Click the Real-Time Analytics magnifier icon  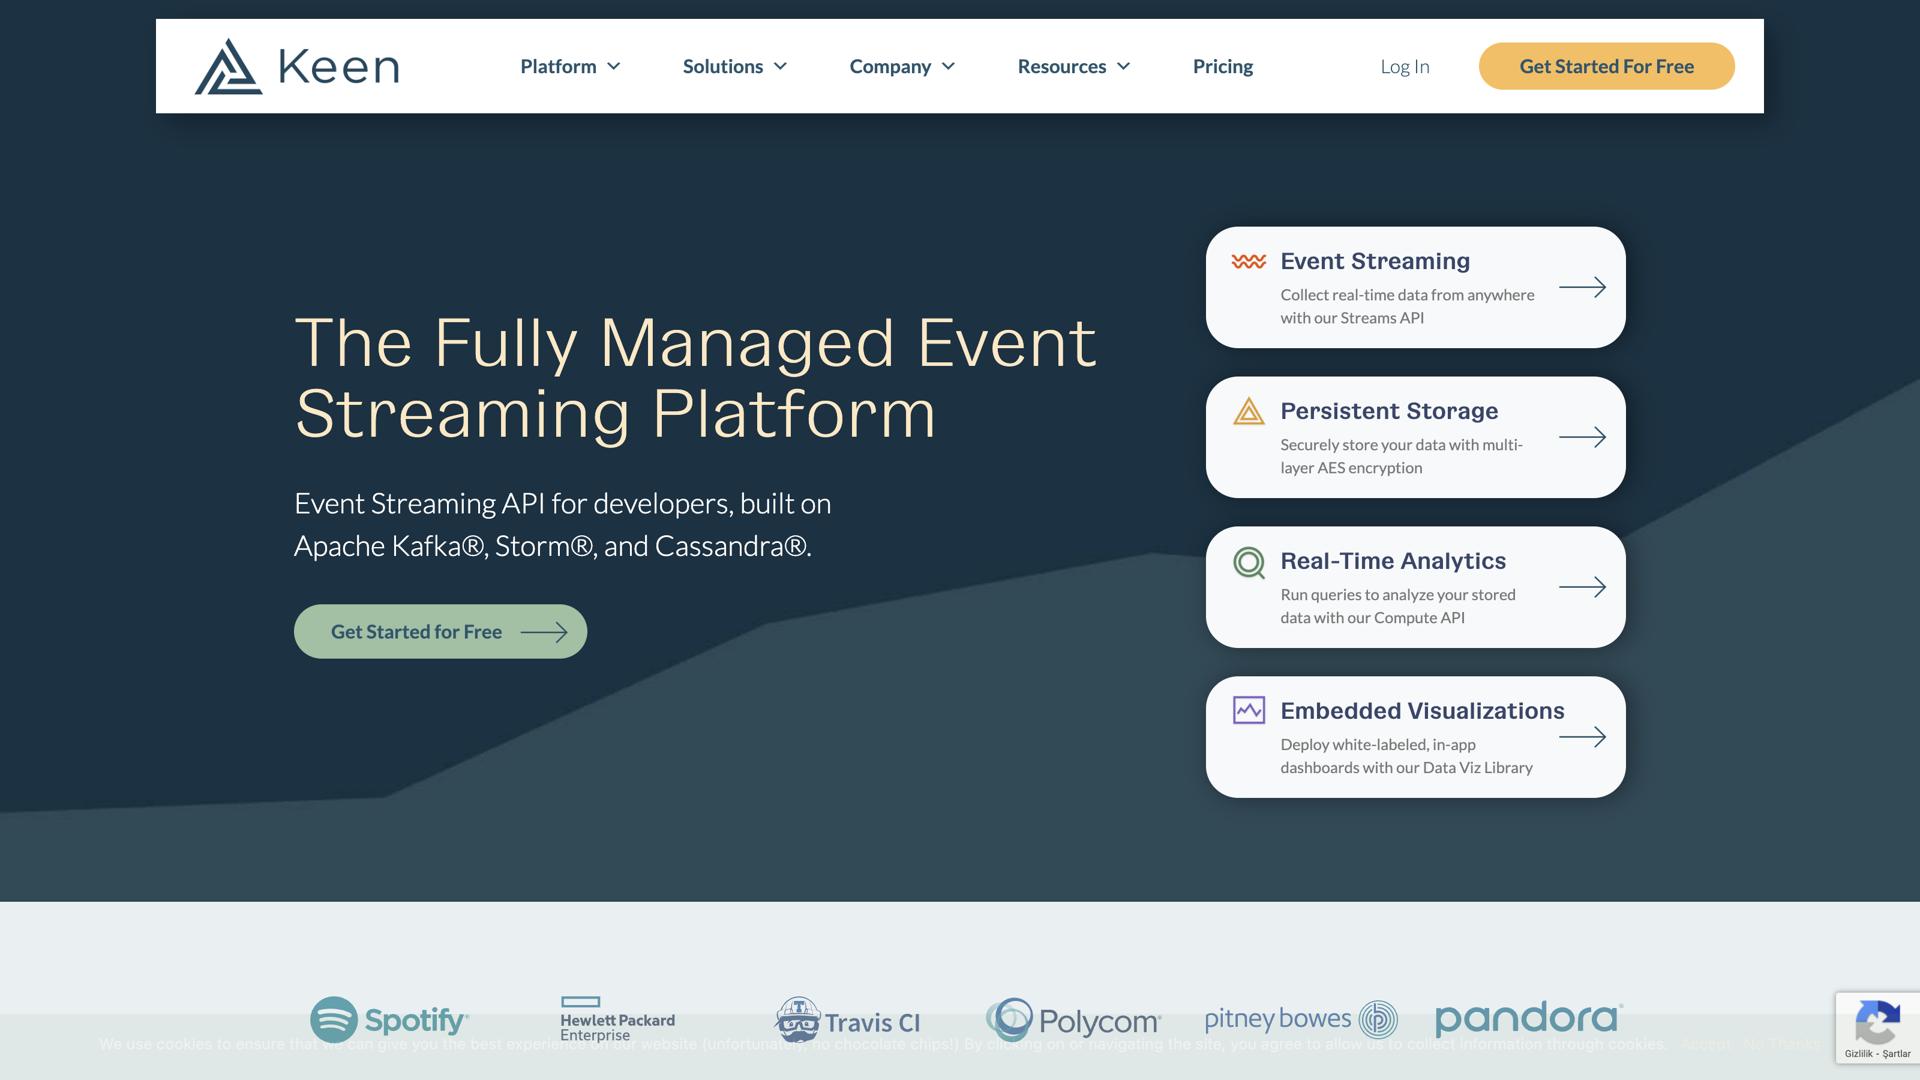(1248, 562)
